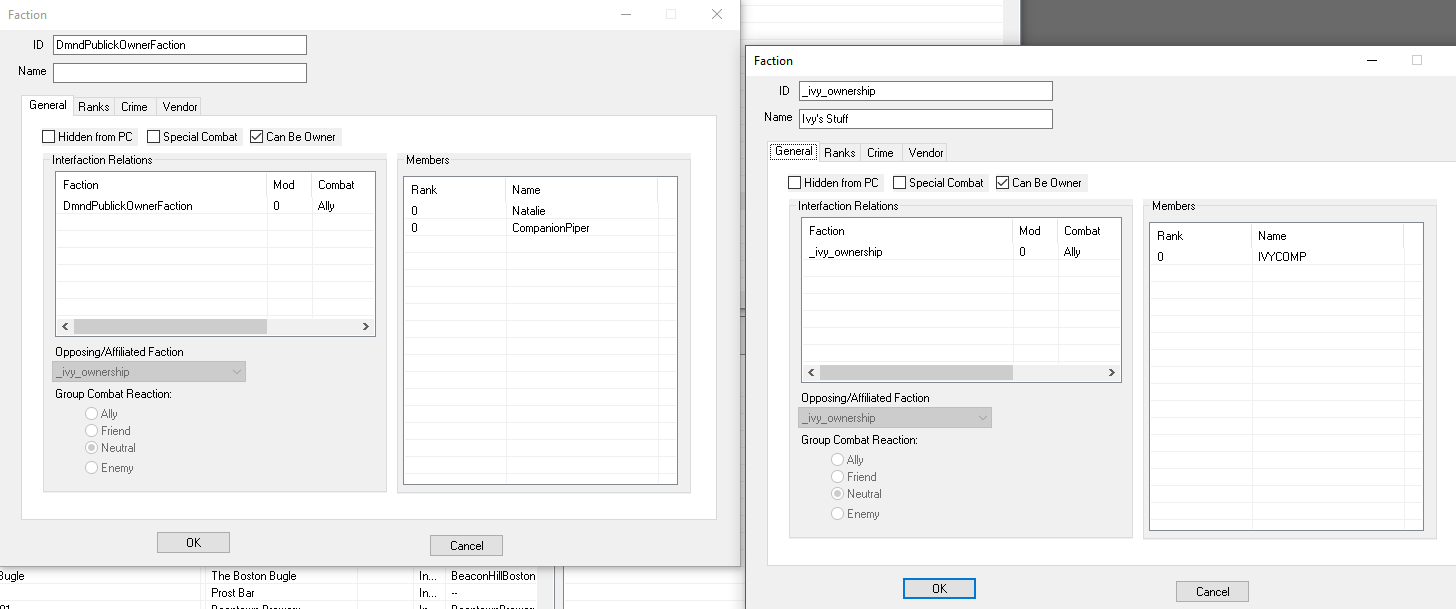The image size is (1456, 609).
Task: Click right scroll arrow in DmndPublickOwnerFaction relations list
Action: pos(366,327)
